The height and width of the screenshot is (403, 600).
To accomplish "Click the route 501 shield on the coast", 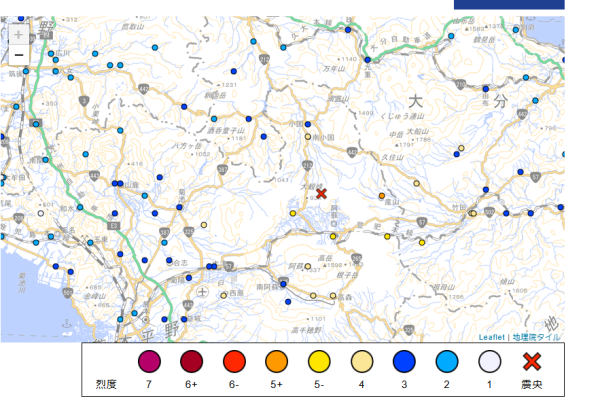I will coord(67,293).
